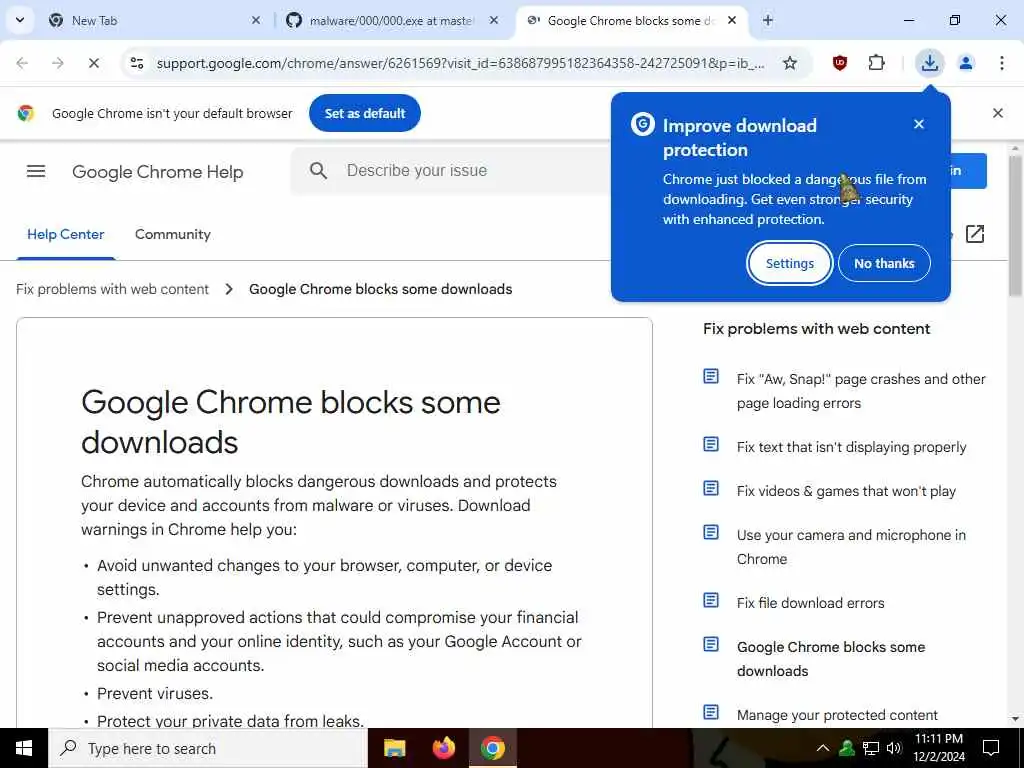Viewport: 1024px width, 768px height.
Task: Open Fix file download errors article
Action: click(x=810, y=603)
